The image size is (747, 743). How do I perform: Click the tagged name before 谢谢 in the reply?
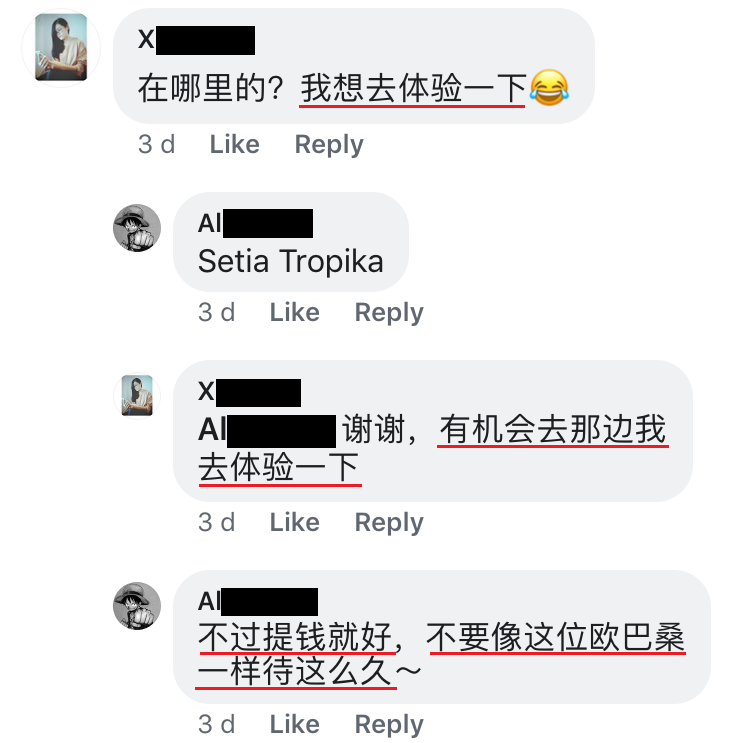[x=266, y=430]
